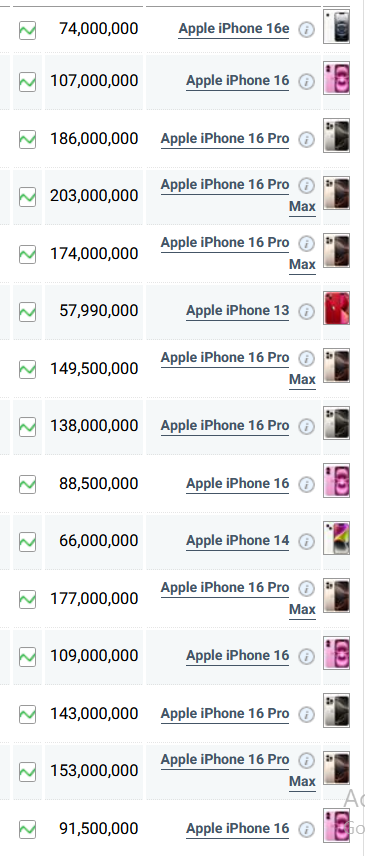The height and width of the screenshot is (856, 365).
Task: Click info icon beside Apple iPhone 16e
Action: [x=307, y=30]
